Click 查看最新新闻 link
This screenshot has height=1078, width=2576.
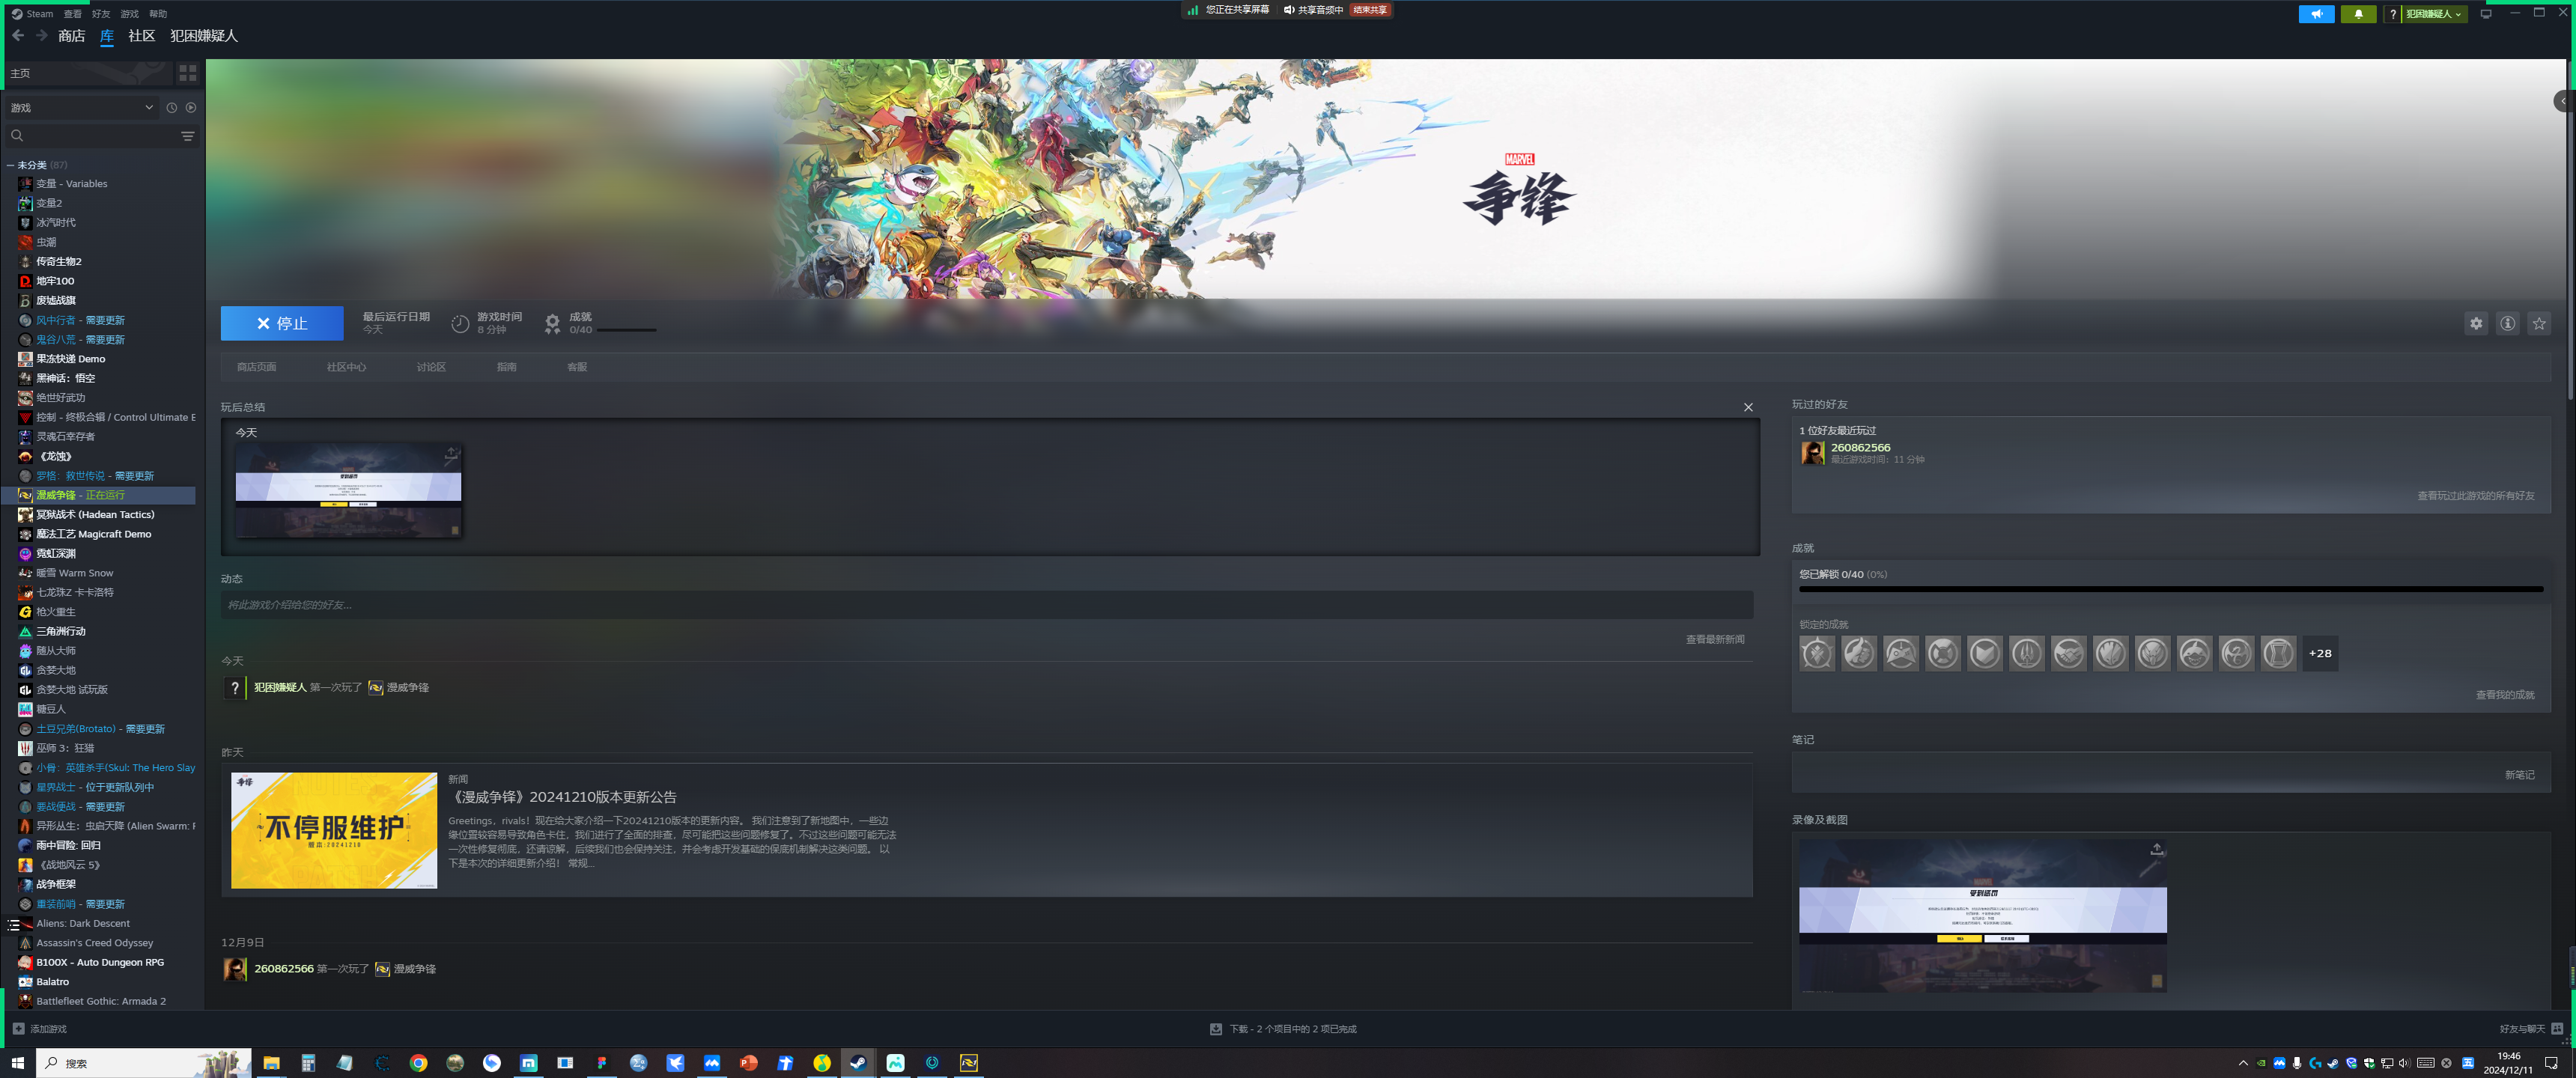(x=1714, y=639)
